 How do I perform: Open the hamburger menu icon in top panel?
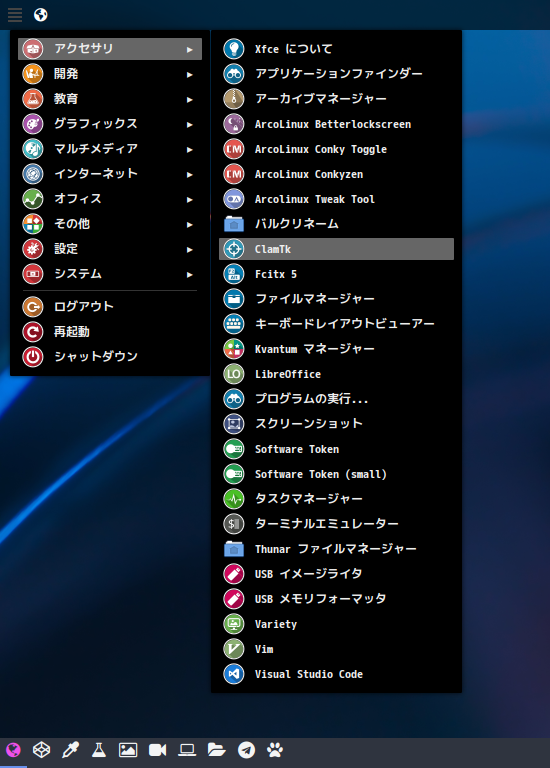coord(15,15)
